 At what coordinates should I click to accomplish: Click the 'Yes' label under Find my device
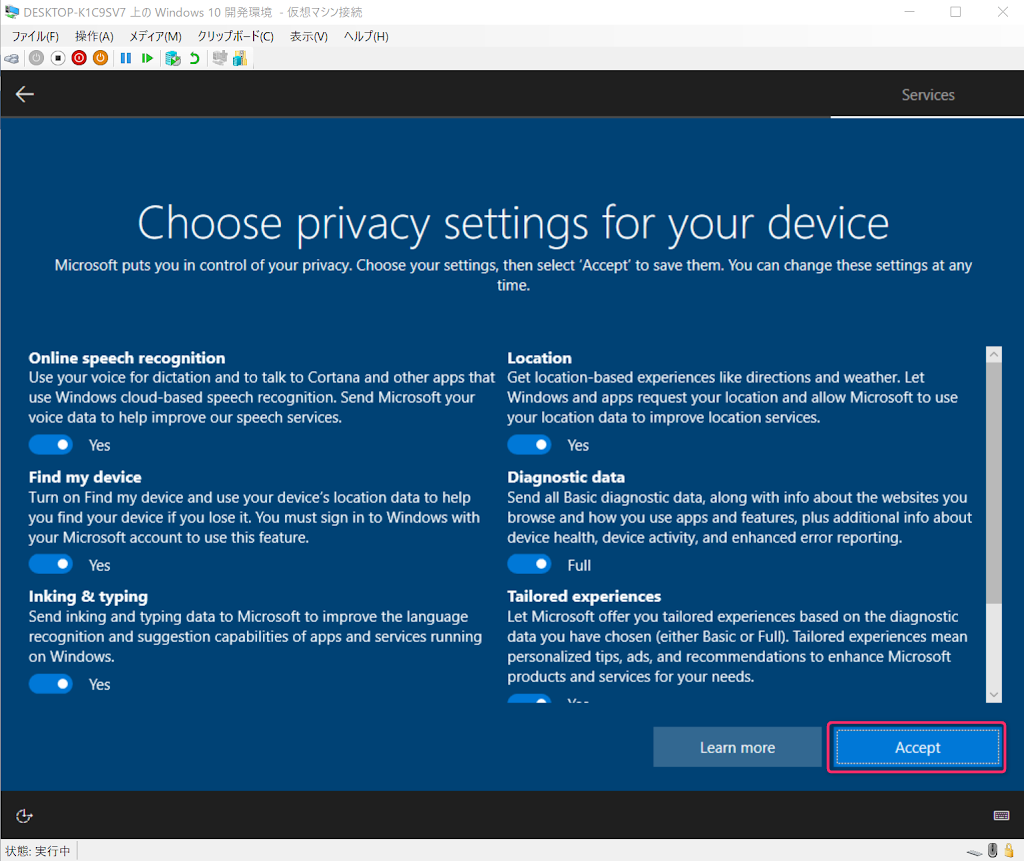pos(99,565)
